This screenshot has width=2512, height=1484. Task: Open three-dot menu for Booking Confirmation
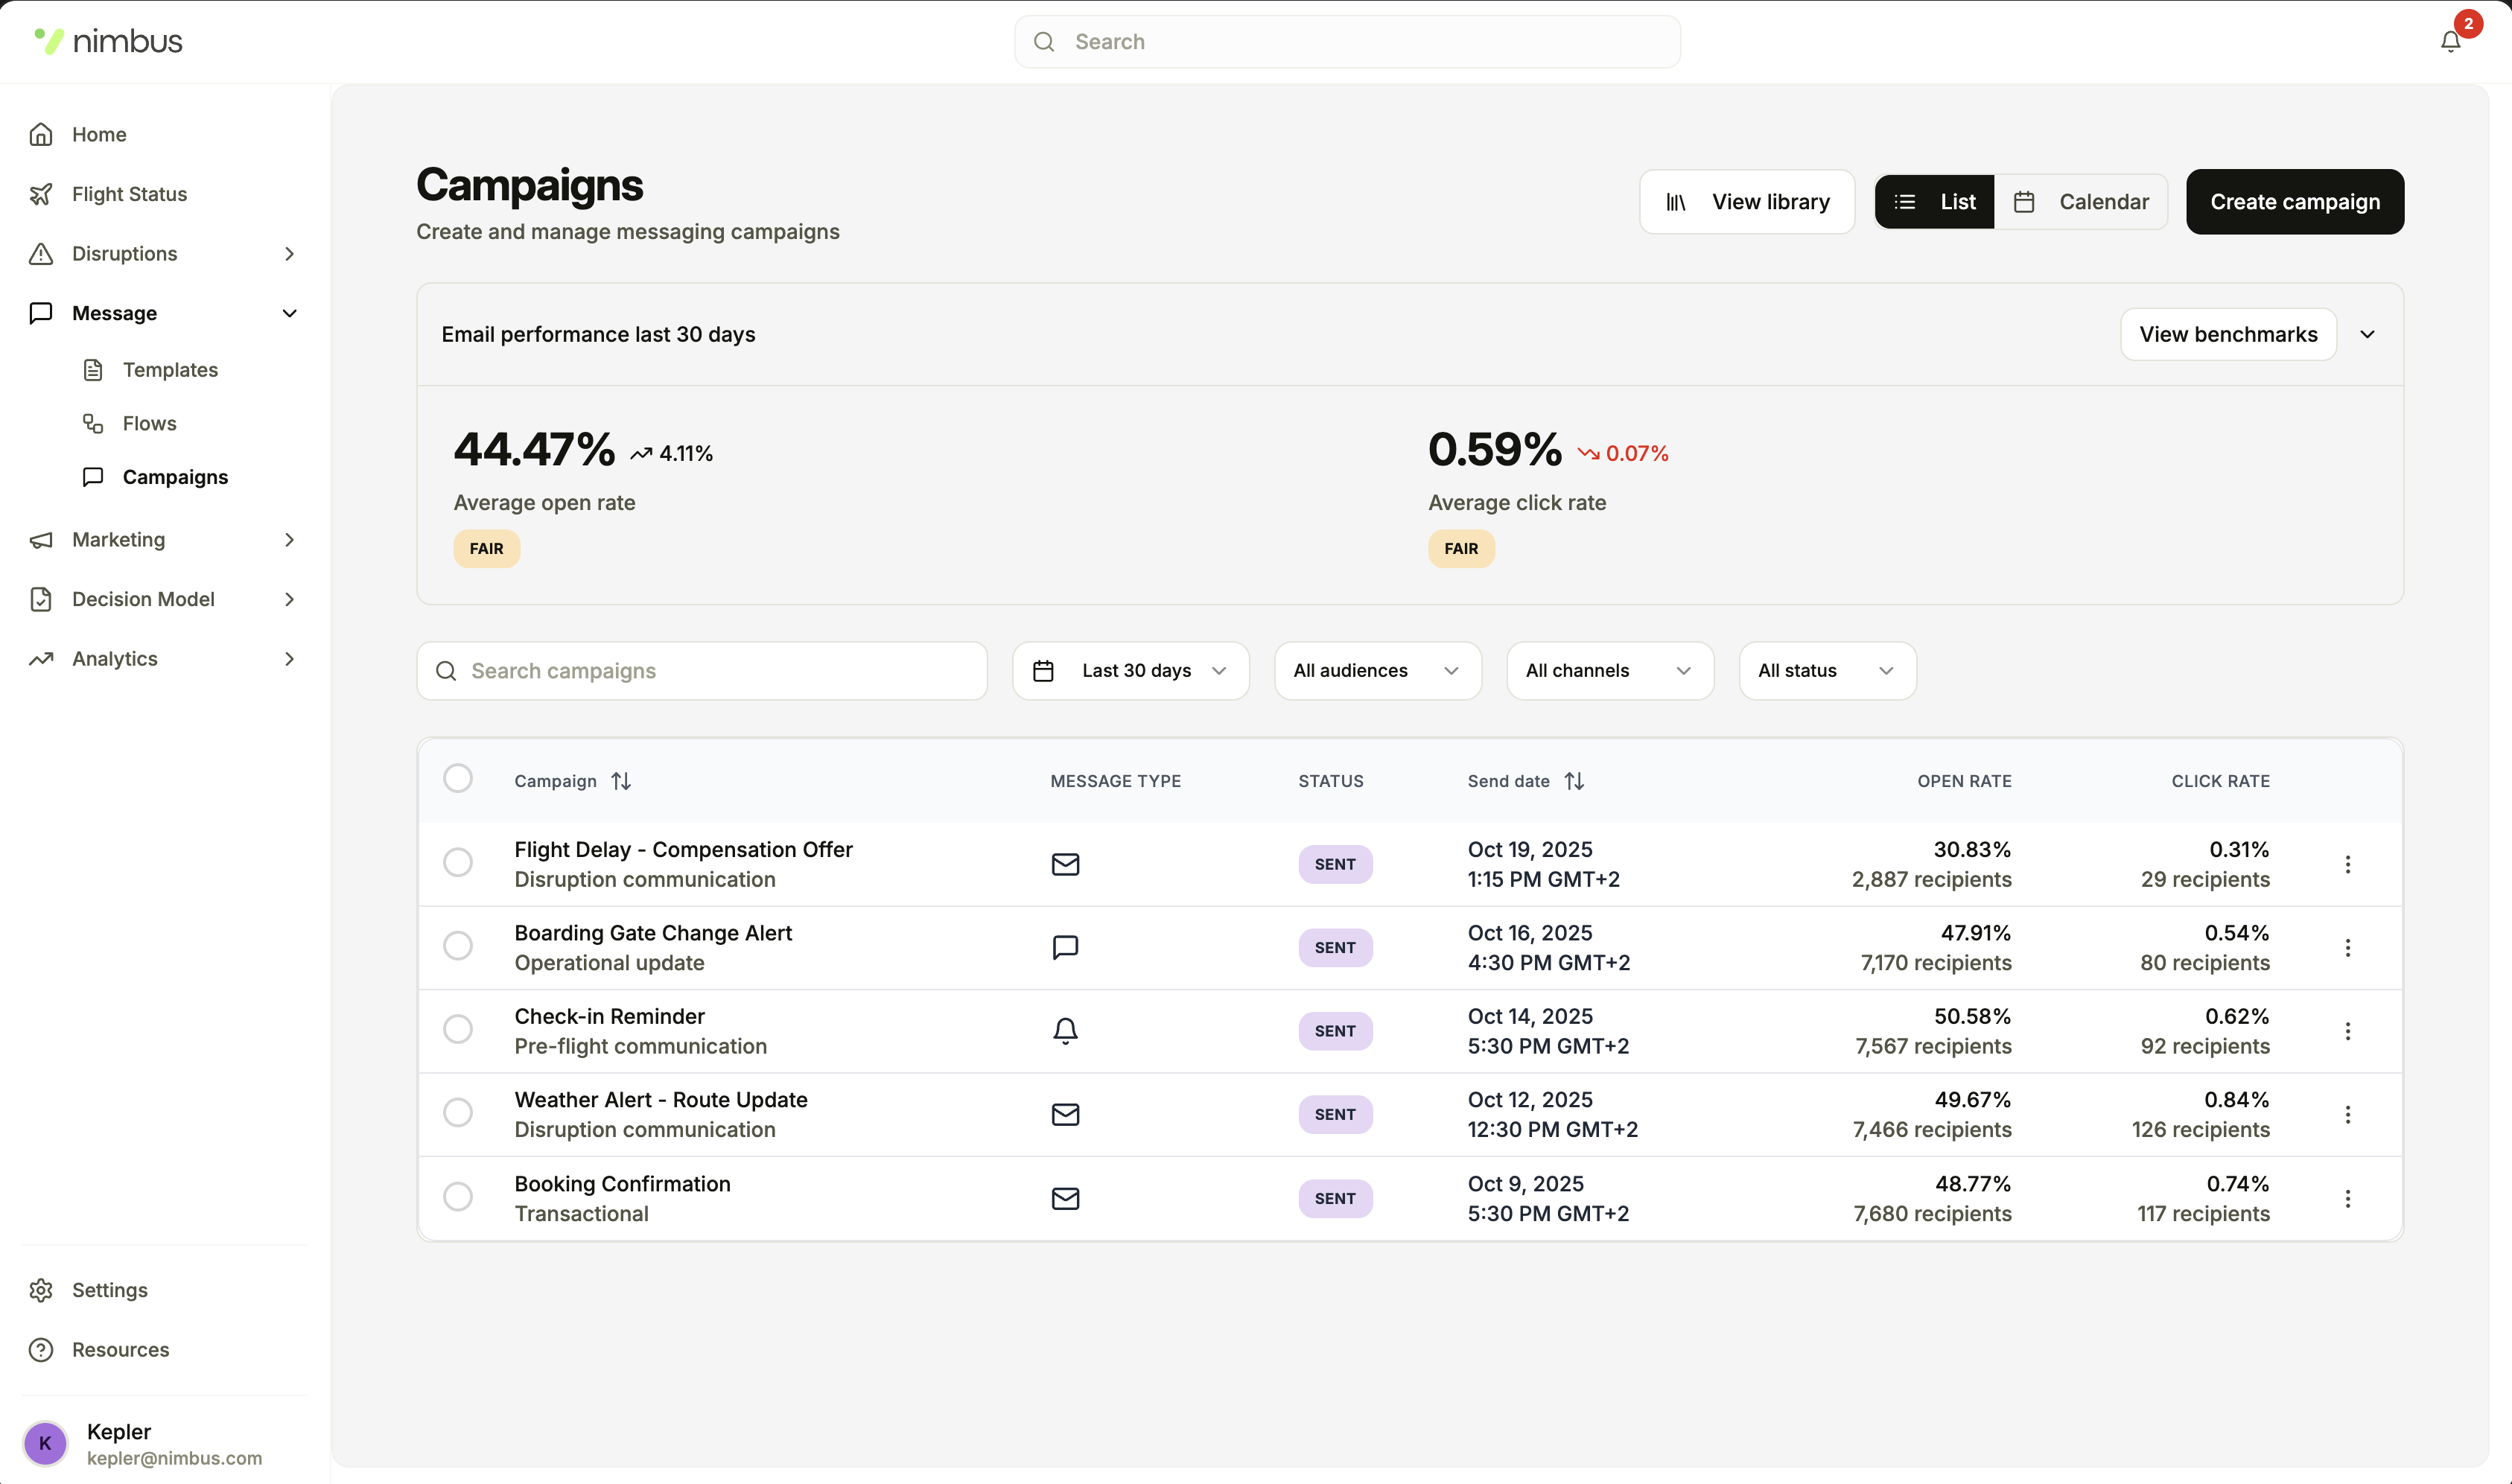(x=2347, y=1198)
